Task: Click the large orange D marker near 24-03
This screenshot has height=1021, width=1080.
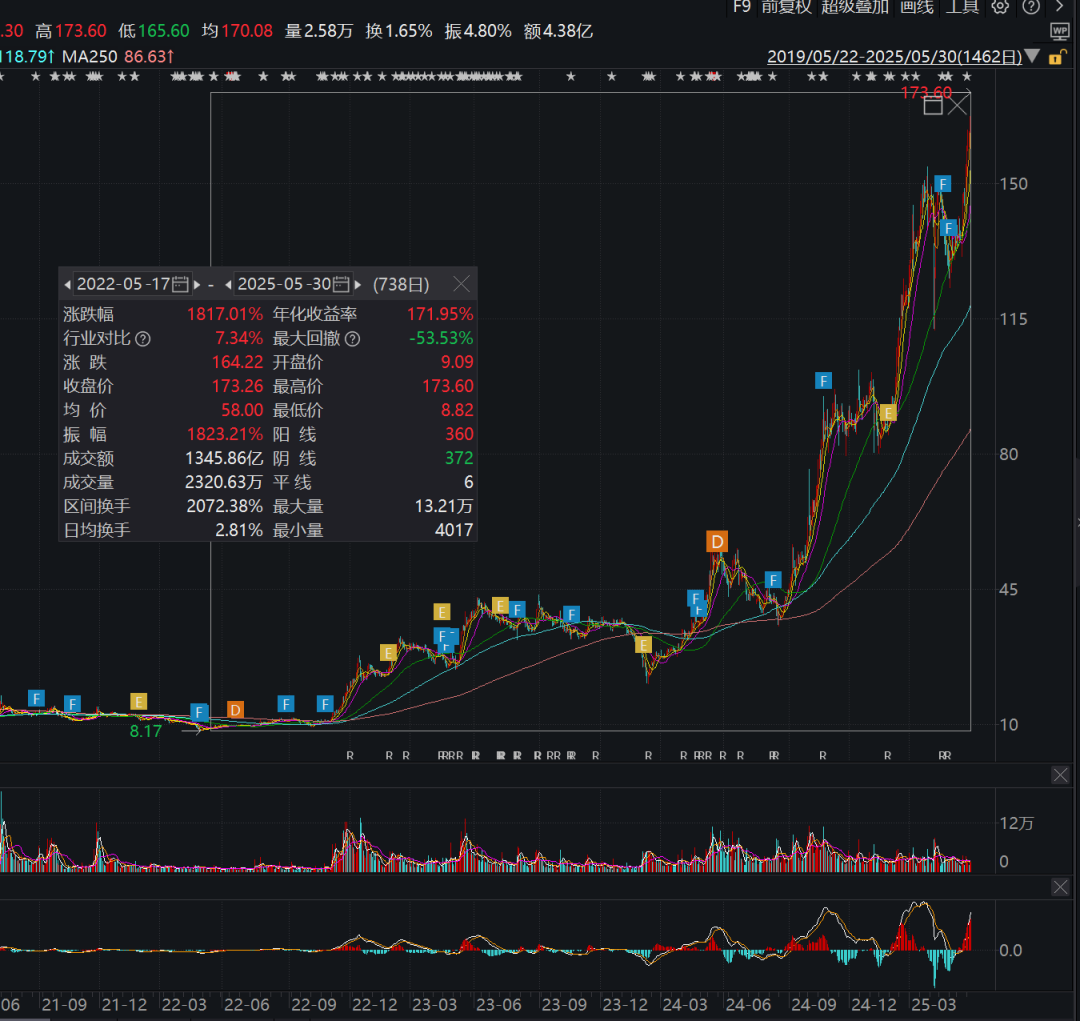Action: (x=717, y=542)
